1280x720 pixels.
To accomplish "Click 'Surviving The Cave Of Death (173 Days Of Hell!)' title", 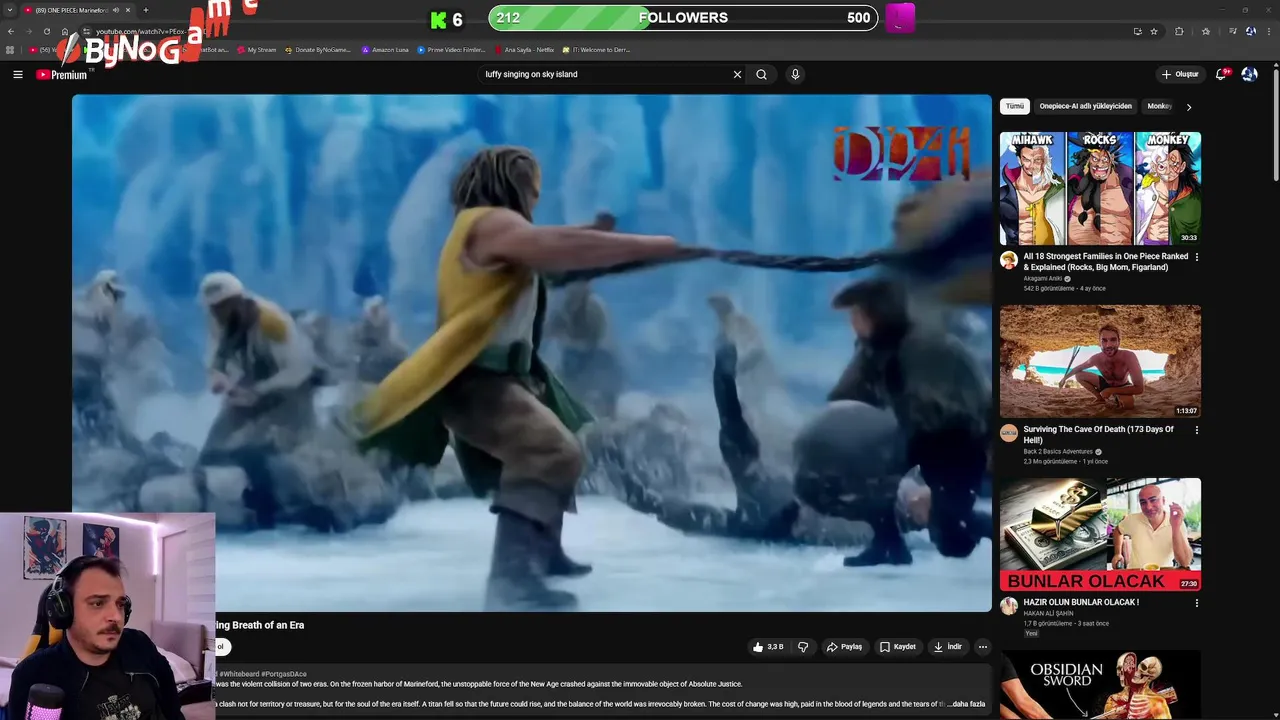I will tap(1098, 435).
